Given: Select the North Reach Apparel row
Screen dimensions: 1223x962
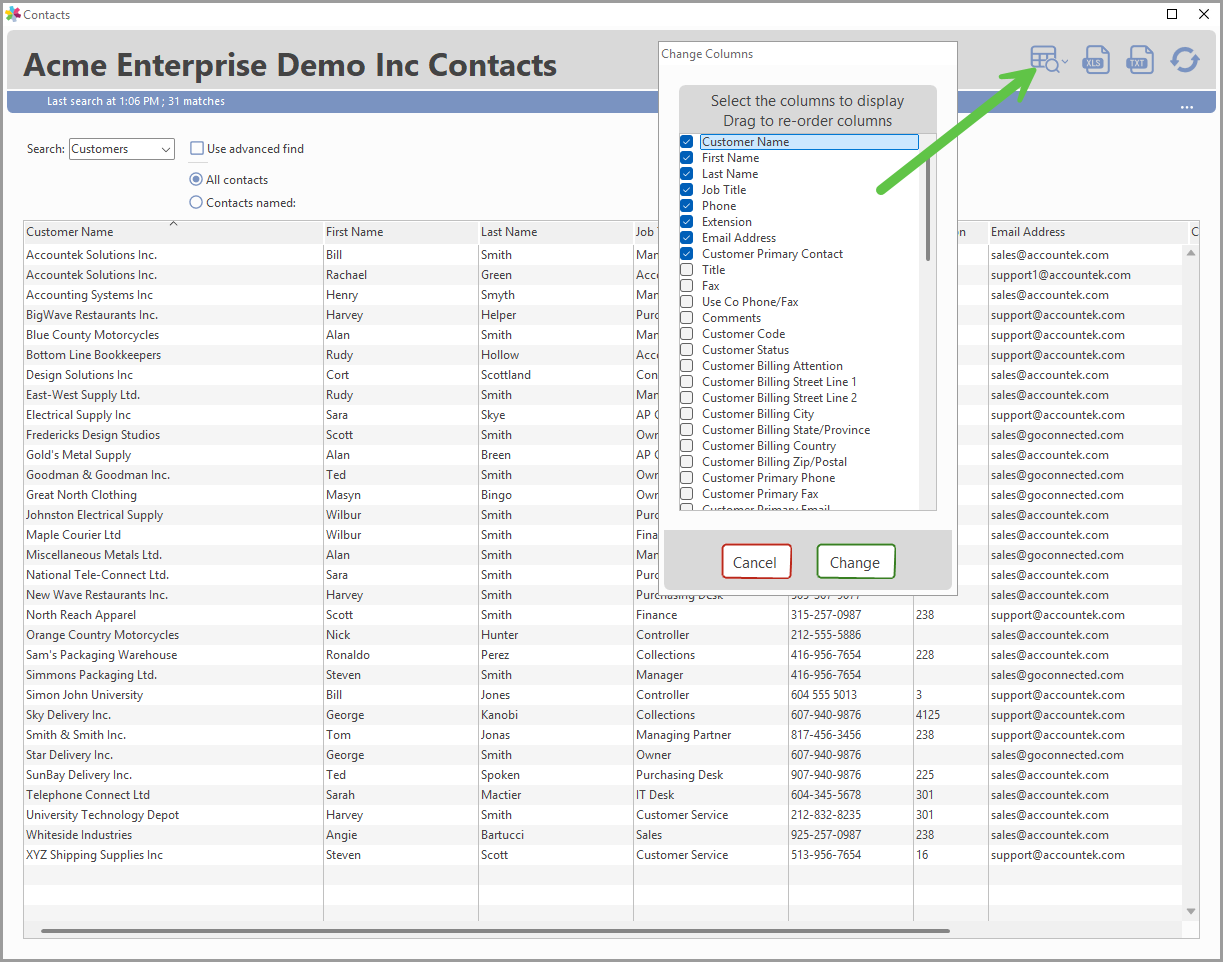Looking at the screenshot, I should (603, 615).
